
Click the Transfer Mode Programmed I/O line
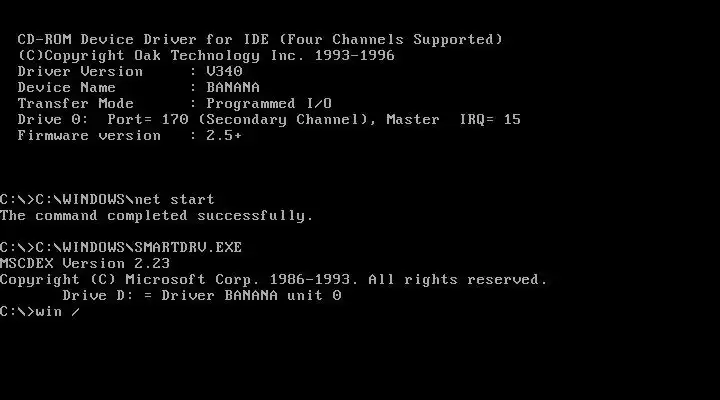[174, 103]
